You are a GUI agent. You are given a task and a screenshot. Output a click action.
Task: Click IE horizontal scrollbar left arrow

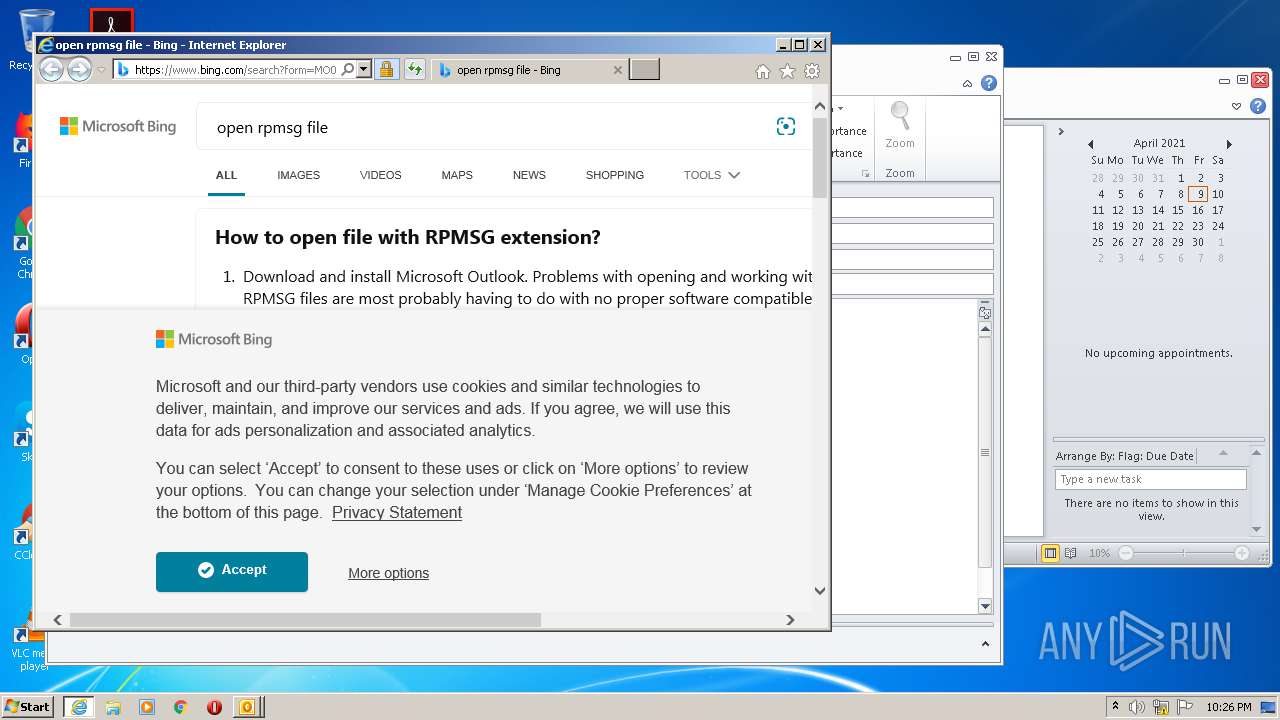pyautogui.click(x=57, y=620)
